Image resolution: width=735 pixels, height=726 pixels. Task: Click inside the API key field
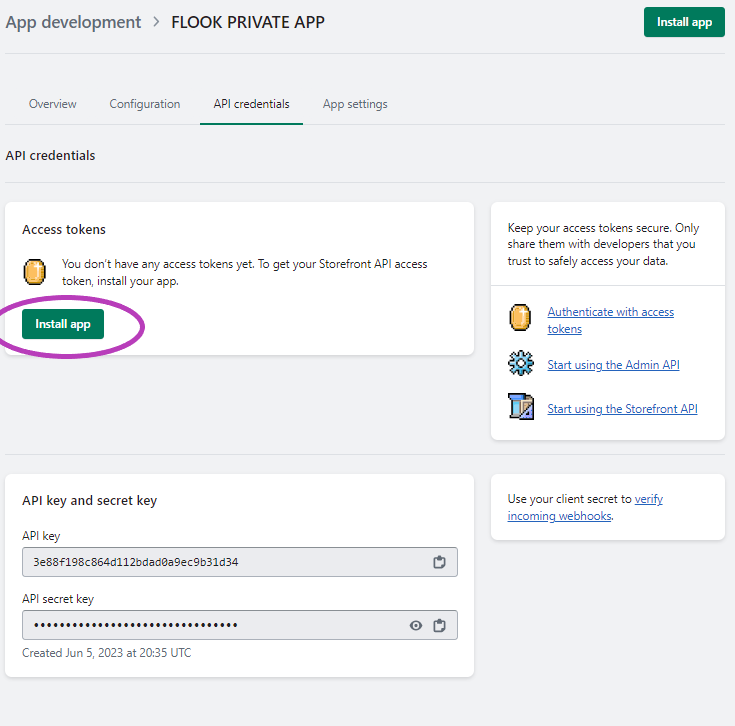tap(240, 562)
